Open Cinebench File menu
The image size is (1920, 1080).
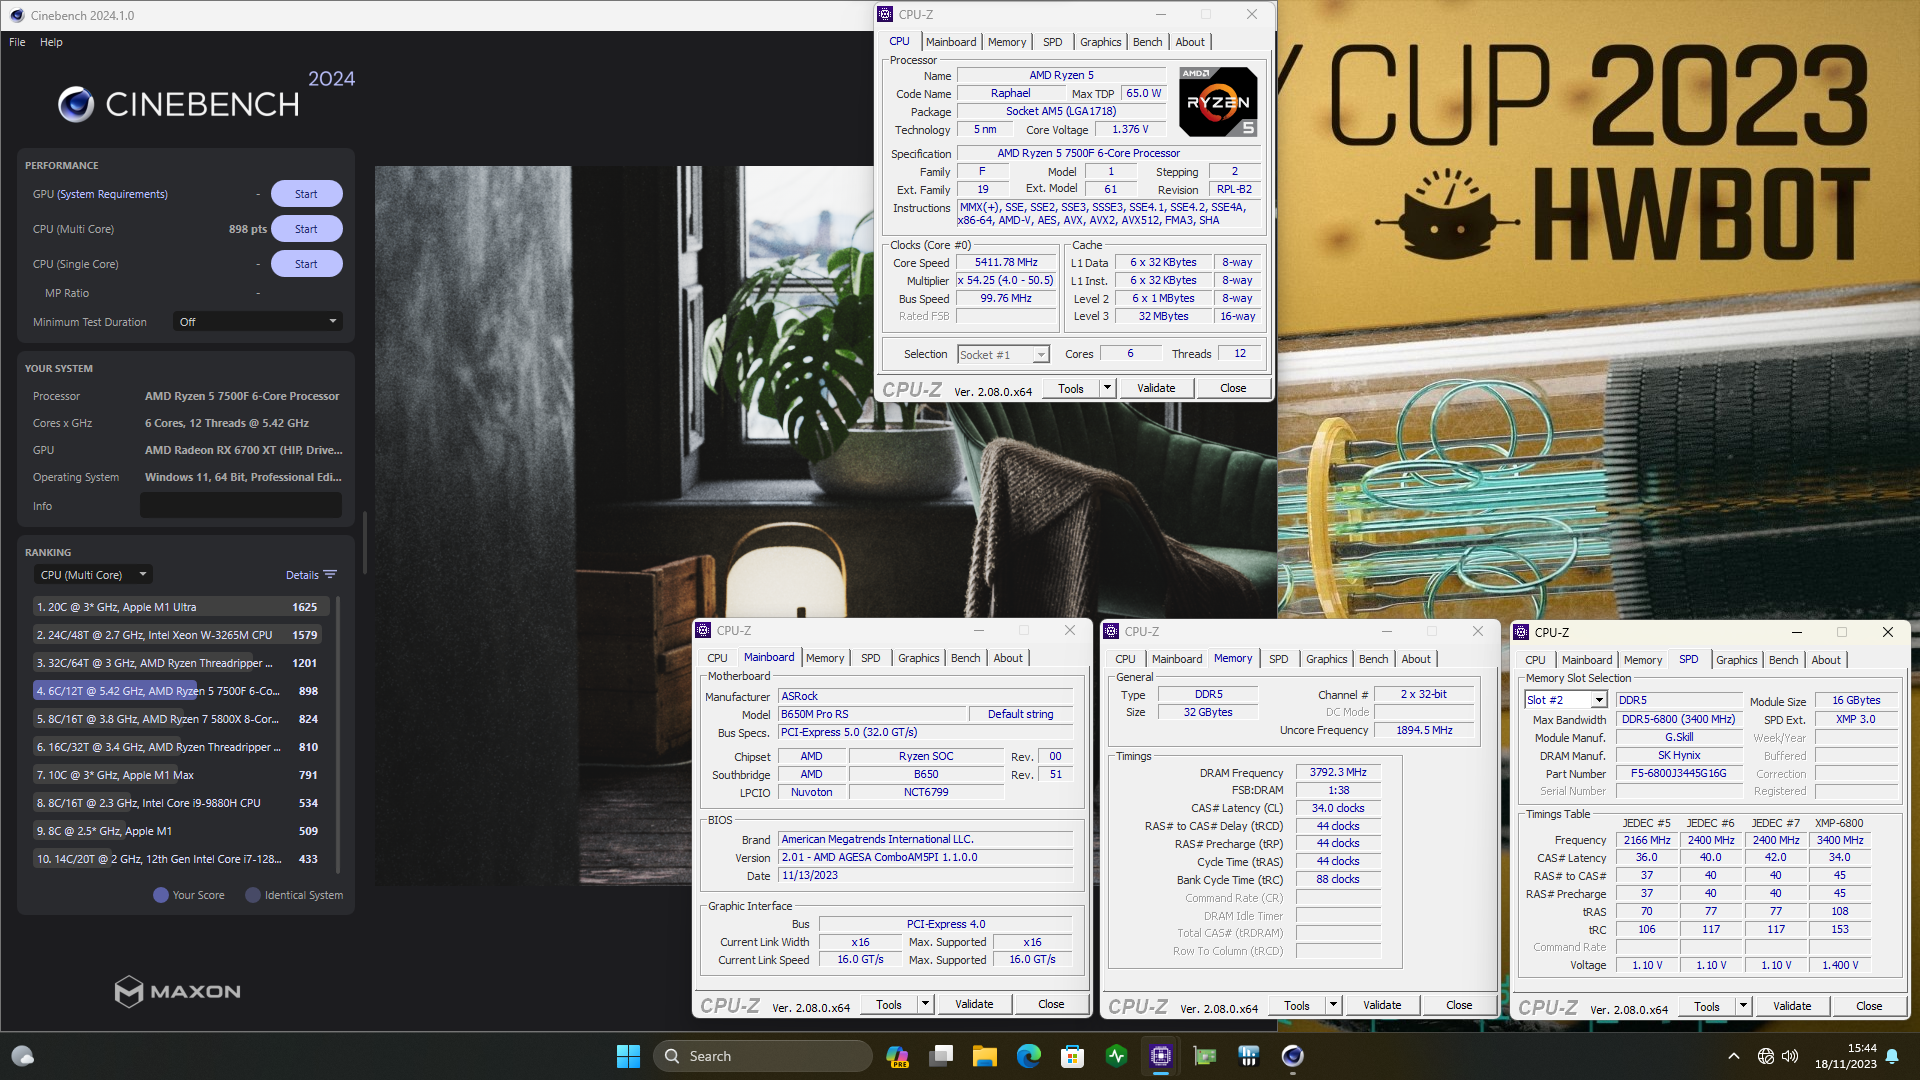17,42
